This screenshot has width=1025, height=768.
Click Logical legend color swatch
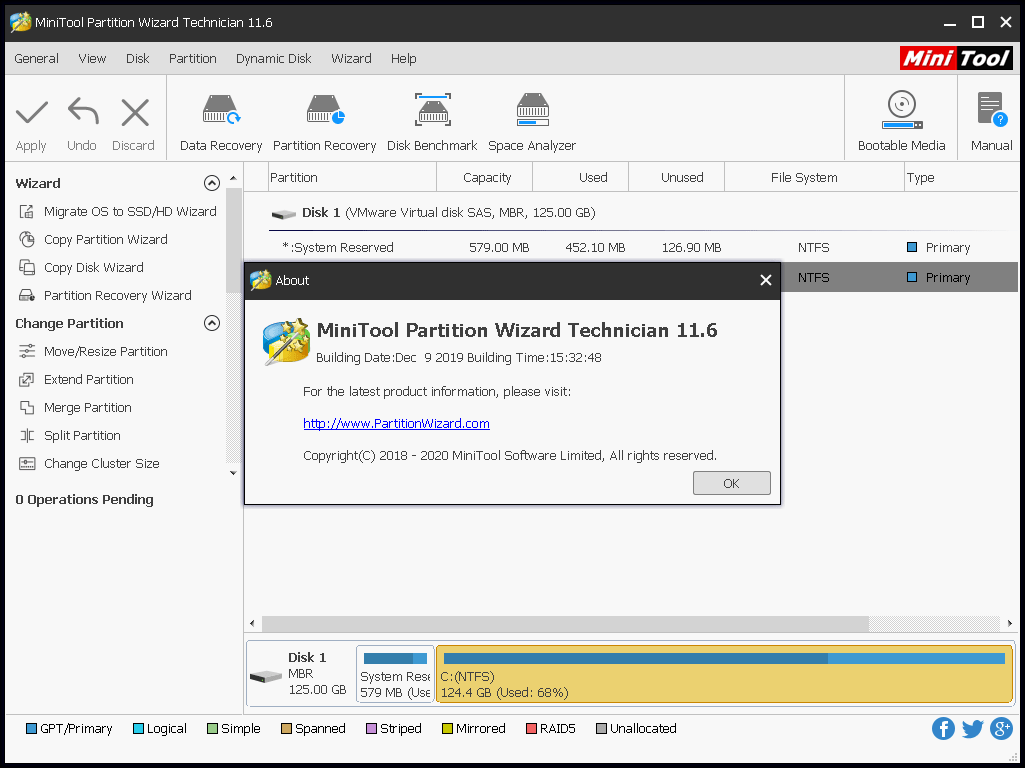click(138, 729)
